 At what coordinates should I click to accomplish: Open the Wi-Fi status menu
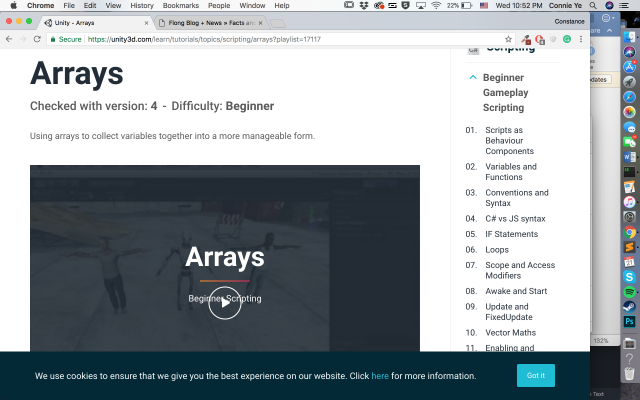[x=436, y=5]
